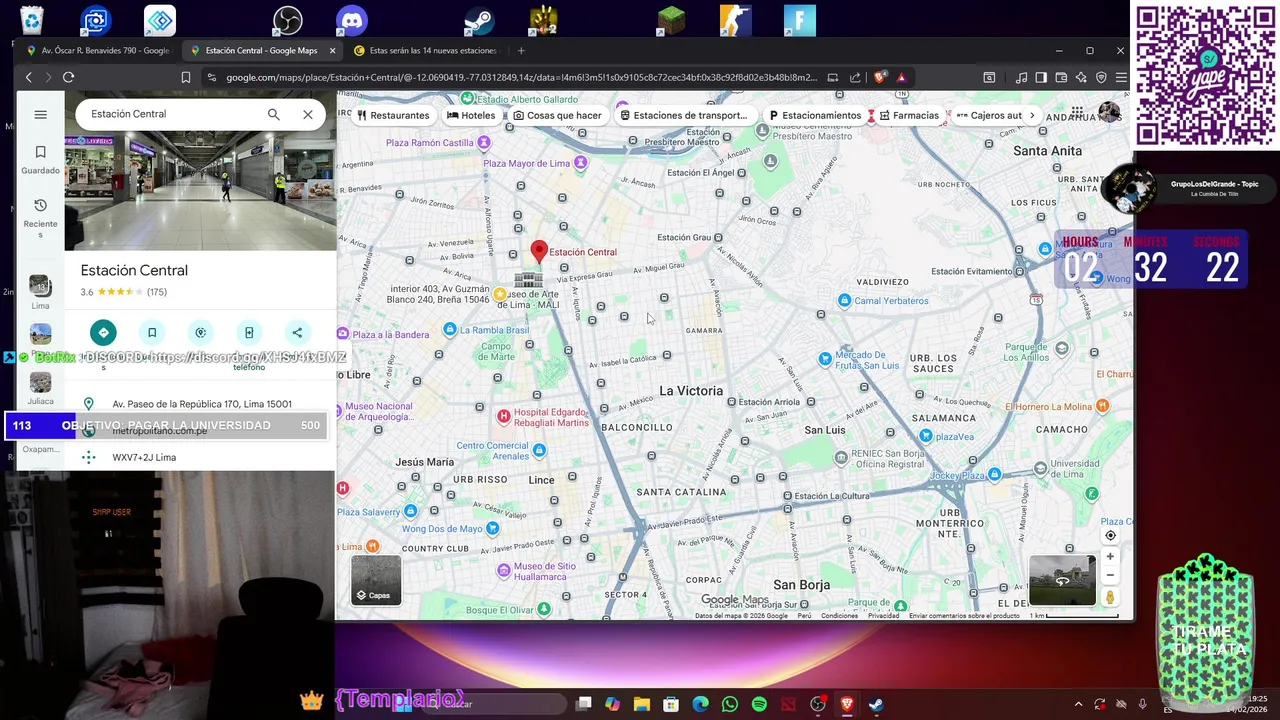The image size is (1280, 720).
Task: Click the my location button on map
Action: click(x=1110, y=536)
